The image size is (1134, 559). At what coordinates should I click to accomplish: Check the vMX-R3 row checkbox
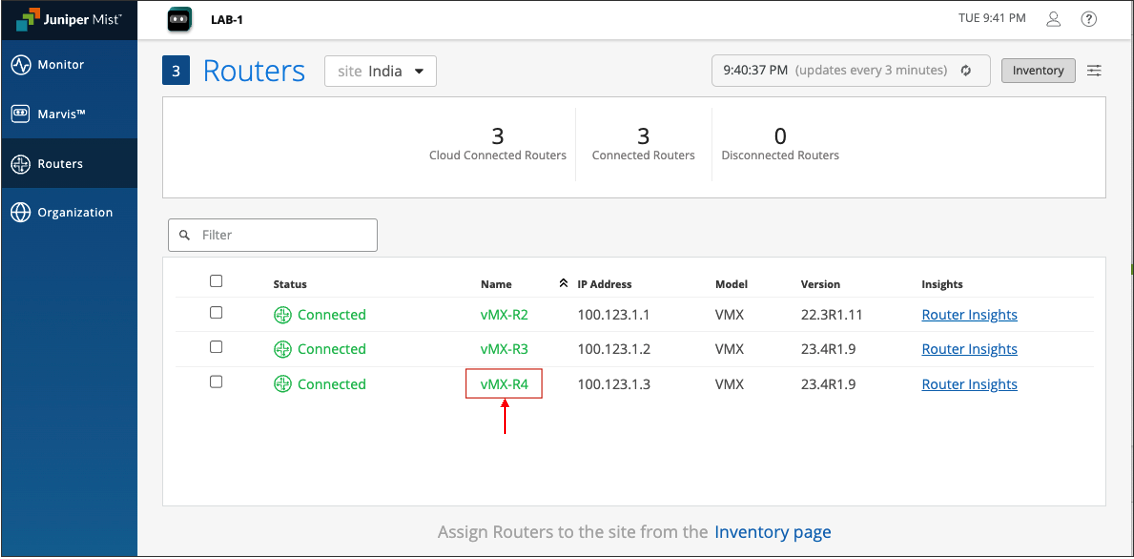coord(216,347)
